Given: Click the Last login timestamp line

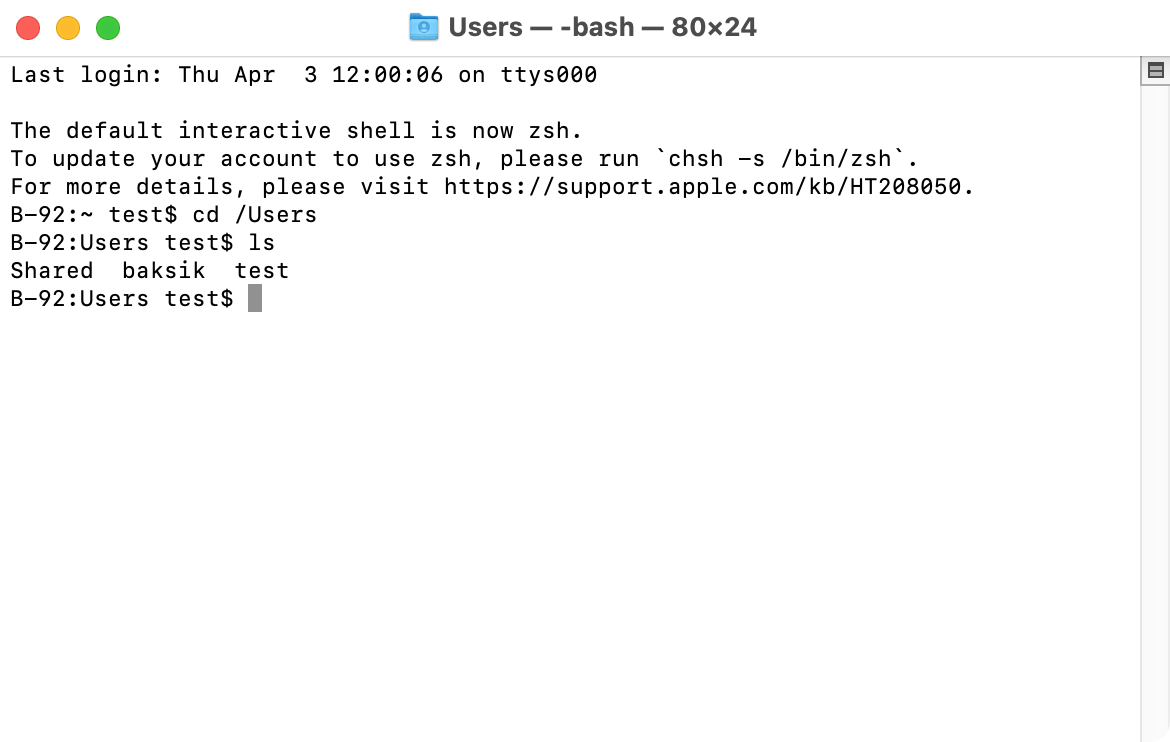Looking at the screenshot, I should (300, 74).
